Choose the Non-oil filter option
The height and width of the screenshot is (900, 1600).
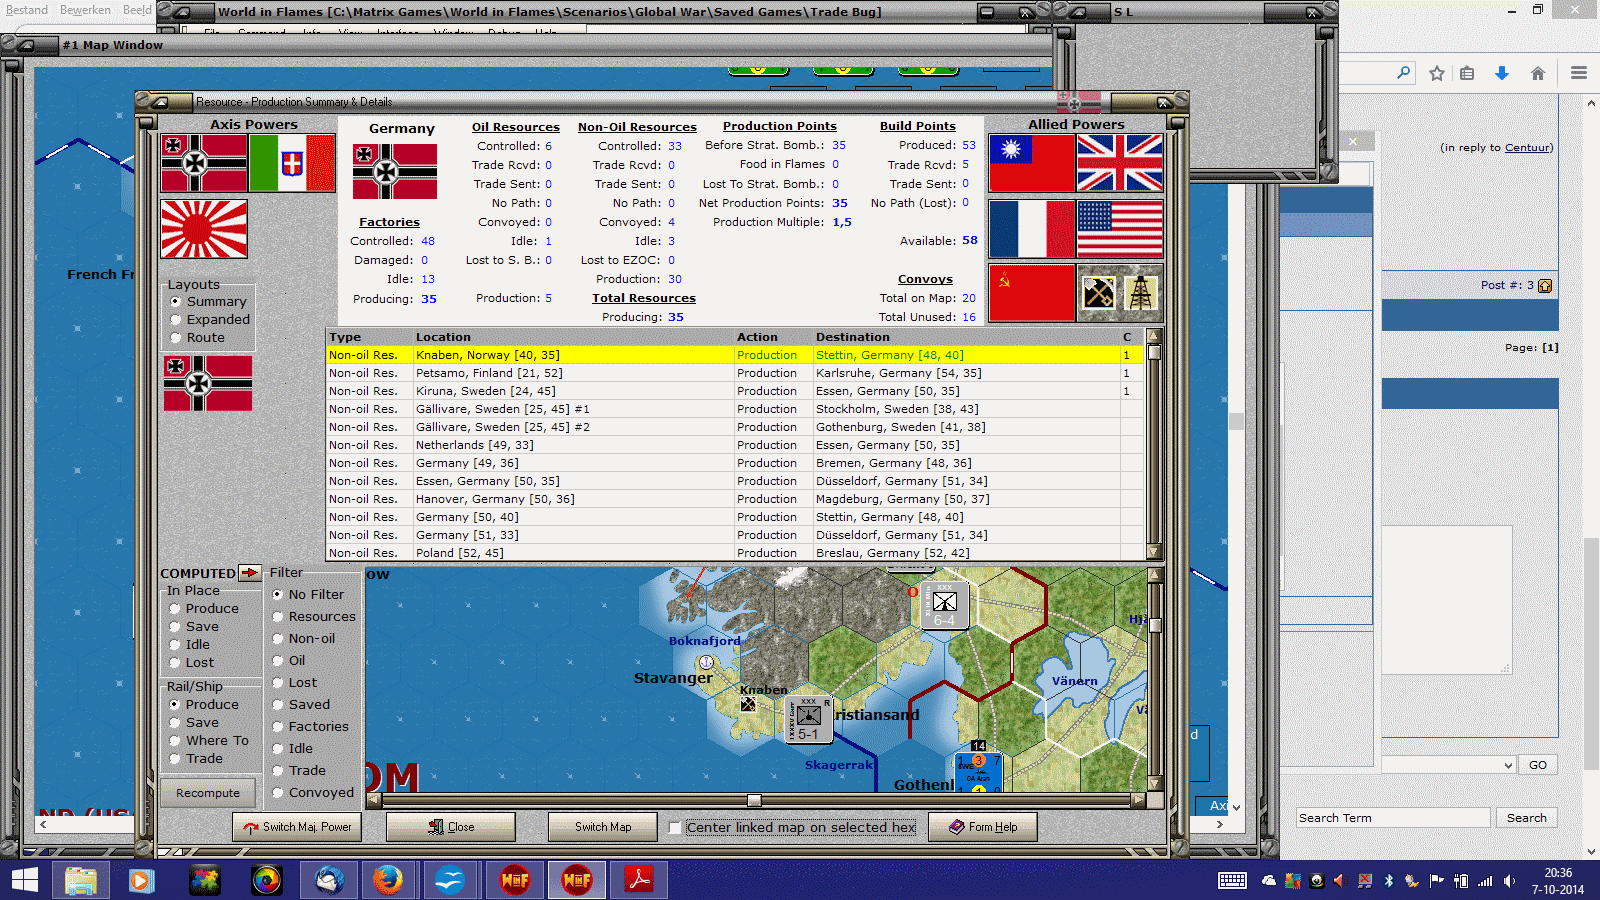point(304,639)
